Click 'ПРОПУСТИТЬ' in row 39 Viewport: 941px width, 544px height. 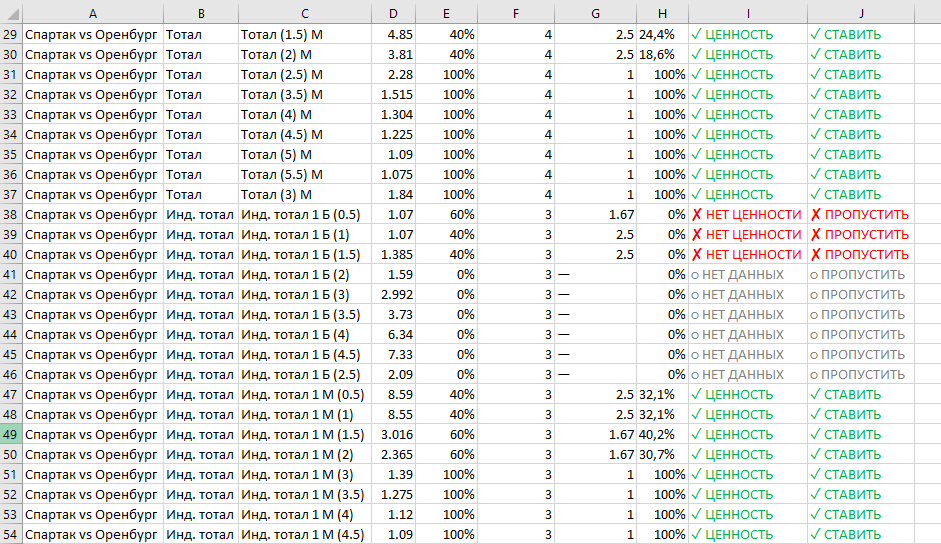(x=867, y=234)
